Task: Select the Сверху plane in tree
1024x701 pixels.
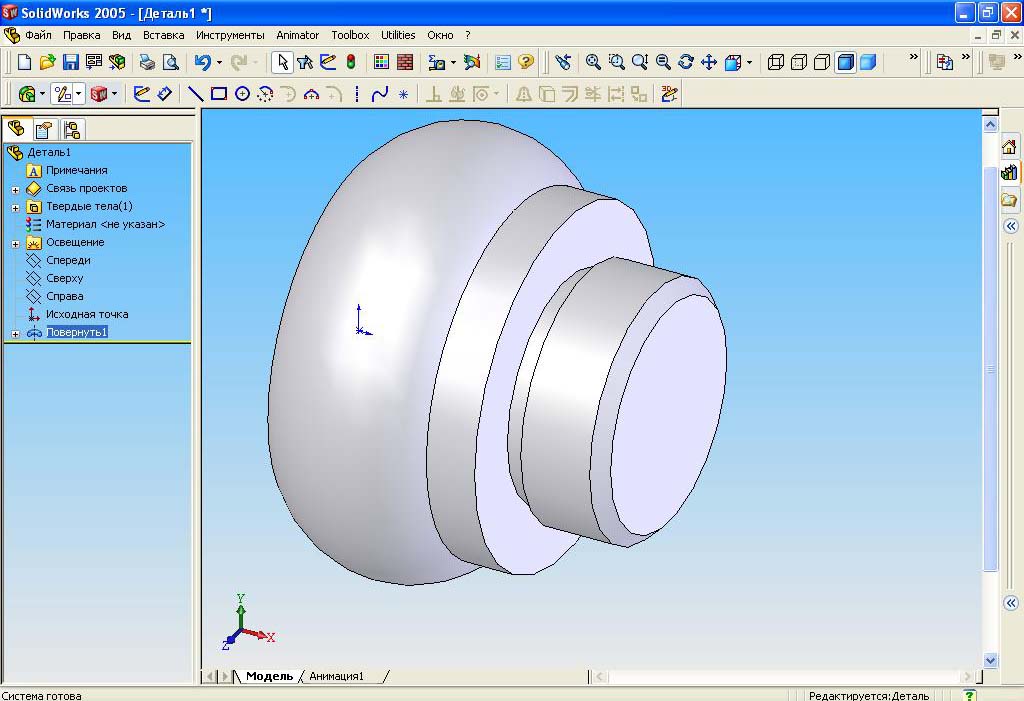Action: (65, 278)
